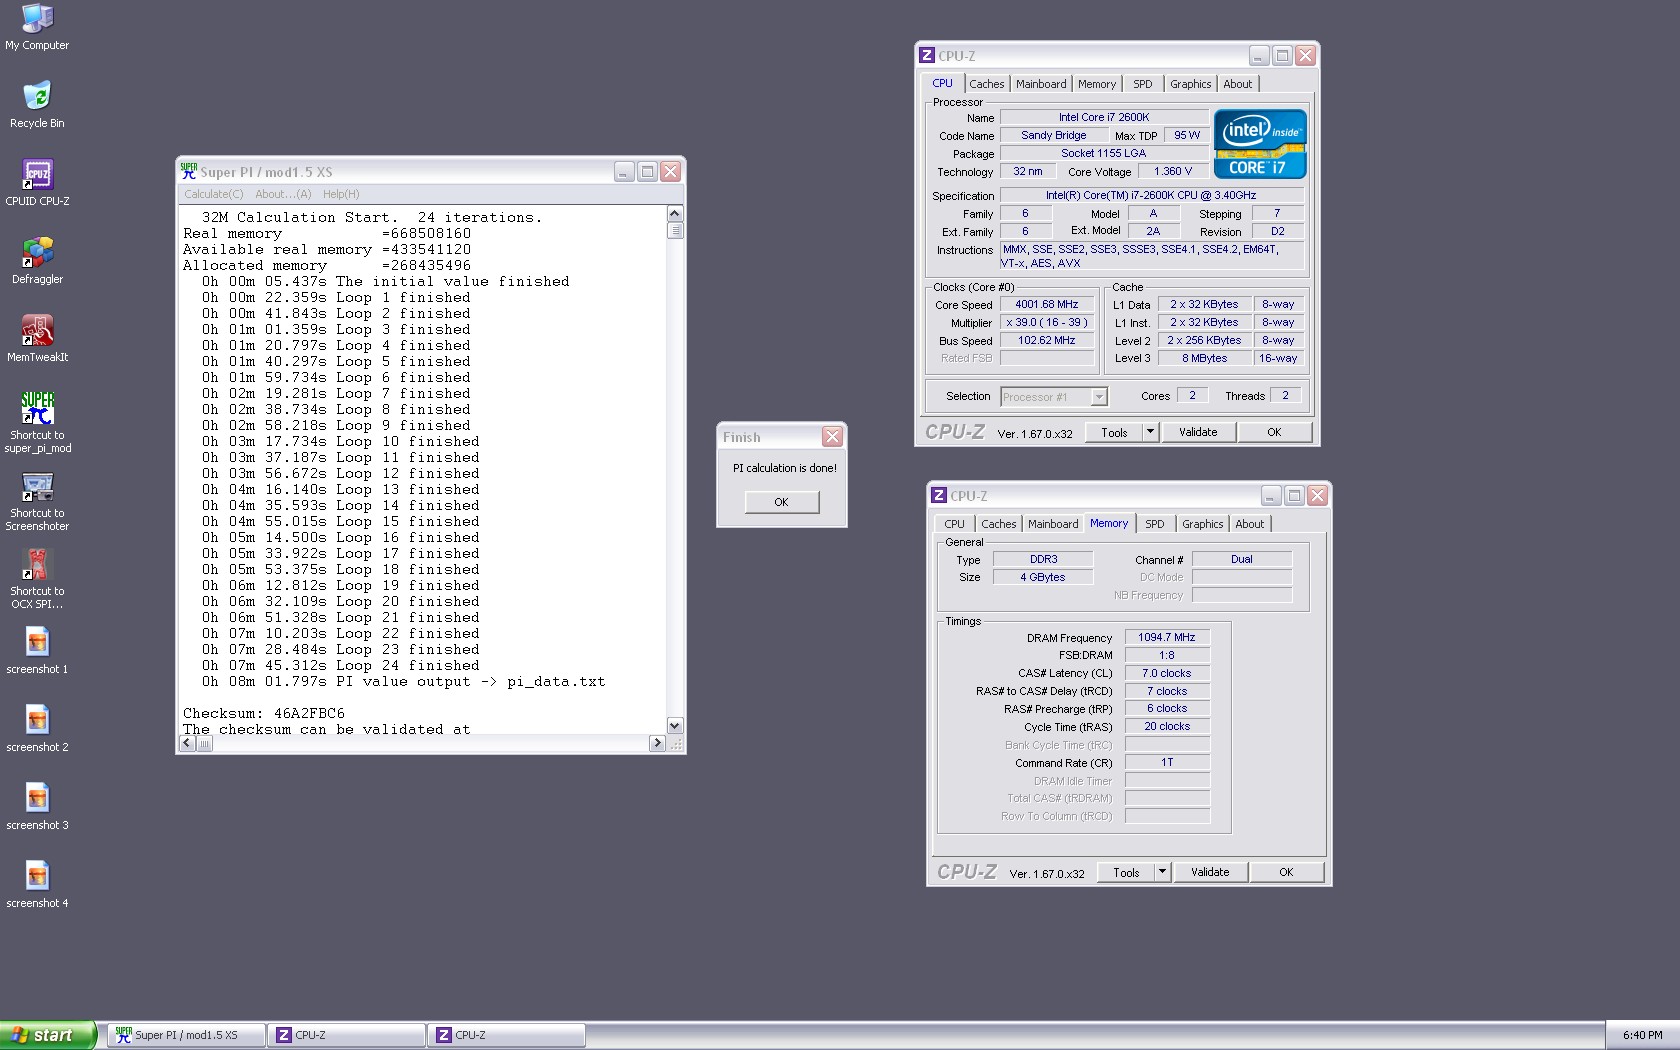1680x1050 pixels.
Task: Select SPD tab in lower CPU-Z window
Action: [1155, 524]
